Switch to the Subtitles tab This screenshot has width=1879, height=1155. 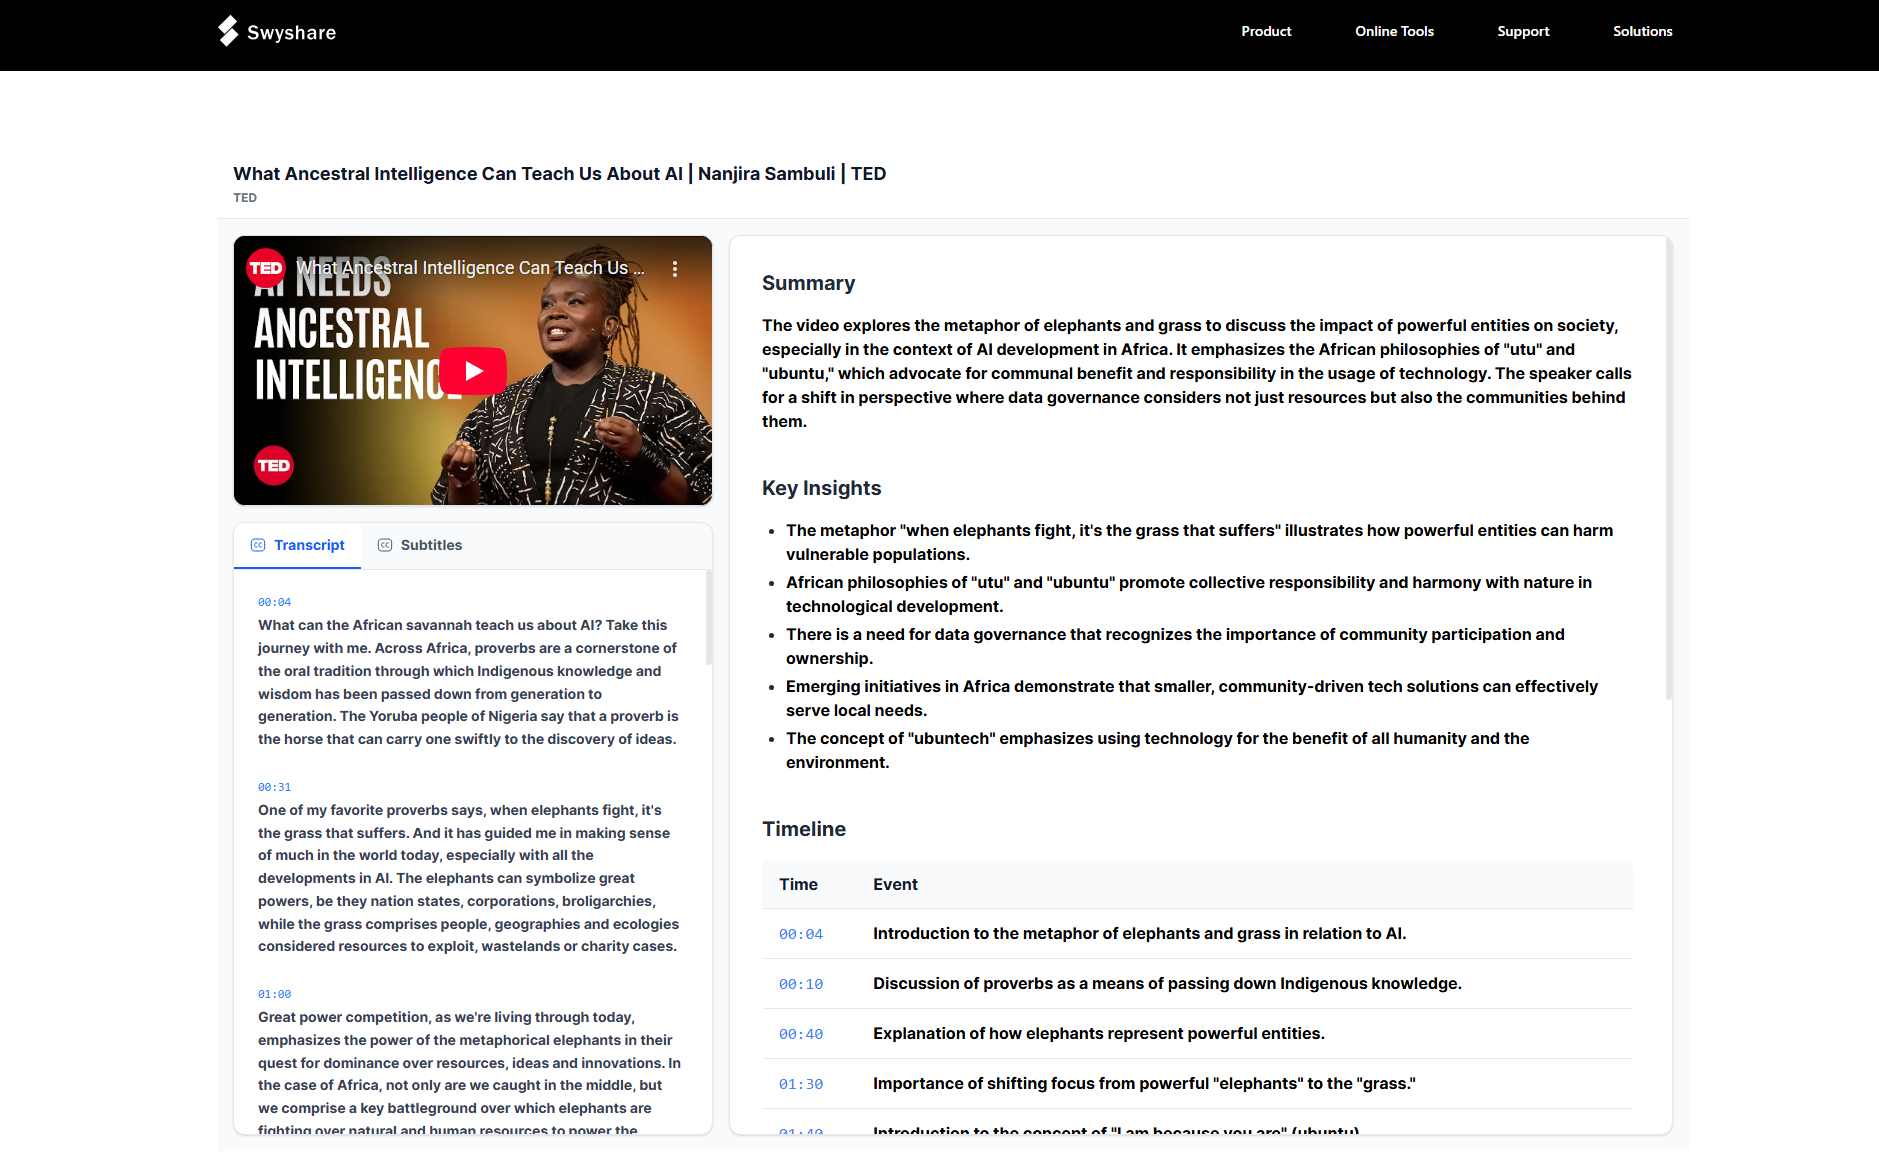tap(431, 545)
